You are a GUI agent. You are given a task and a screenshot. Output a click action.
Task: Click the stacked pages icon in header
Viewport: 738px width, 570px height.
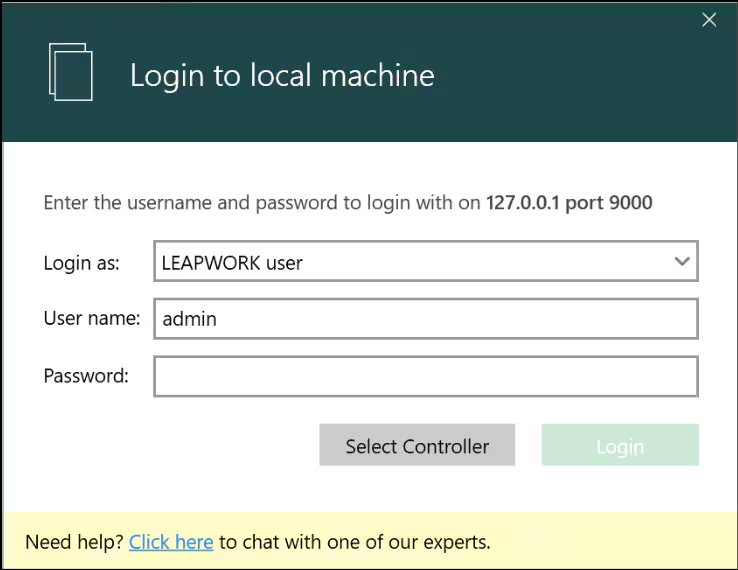(70, 72)
